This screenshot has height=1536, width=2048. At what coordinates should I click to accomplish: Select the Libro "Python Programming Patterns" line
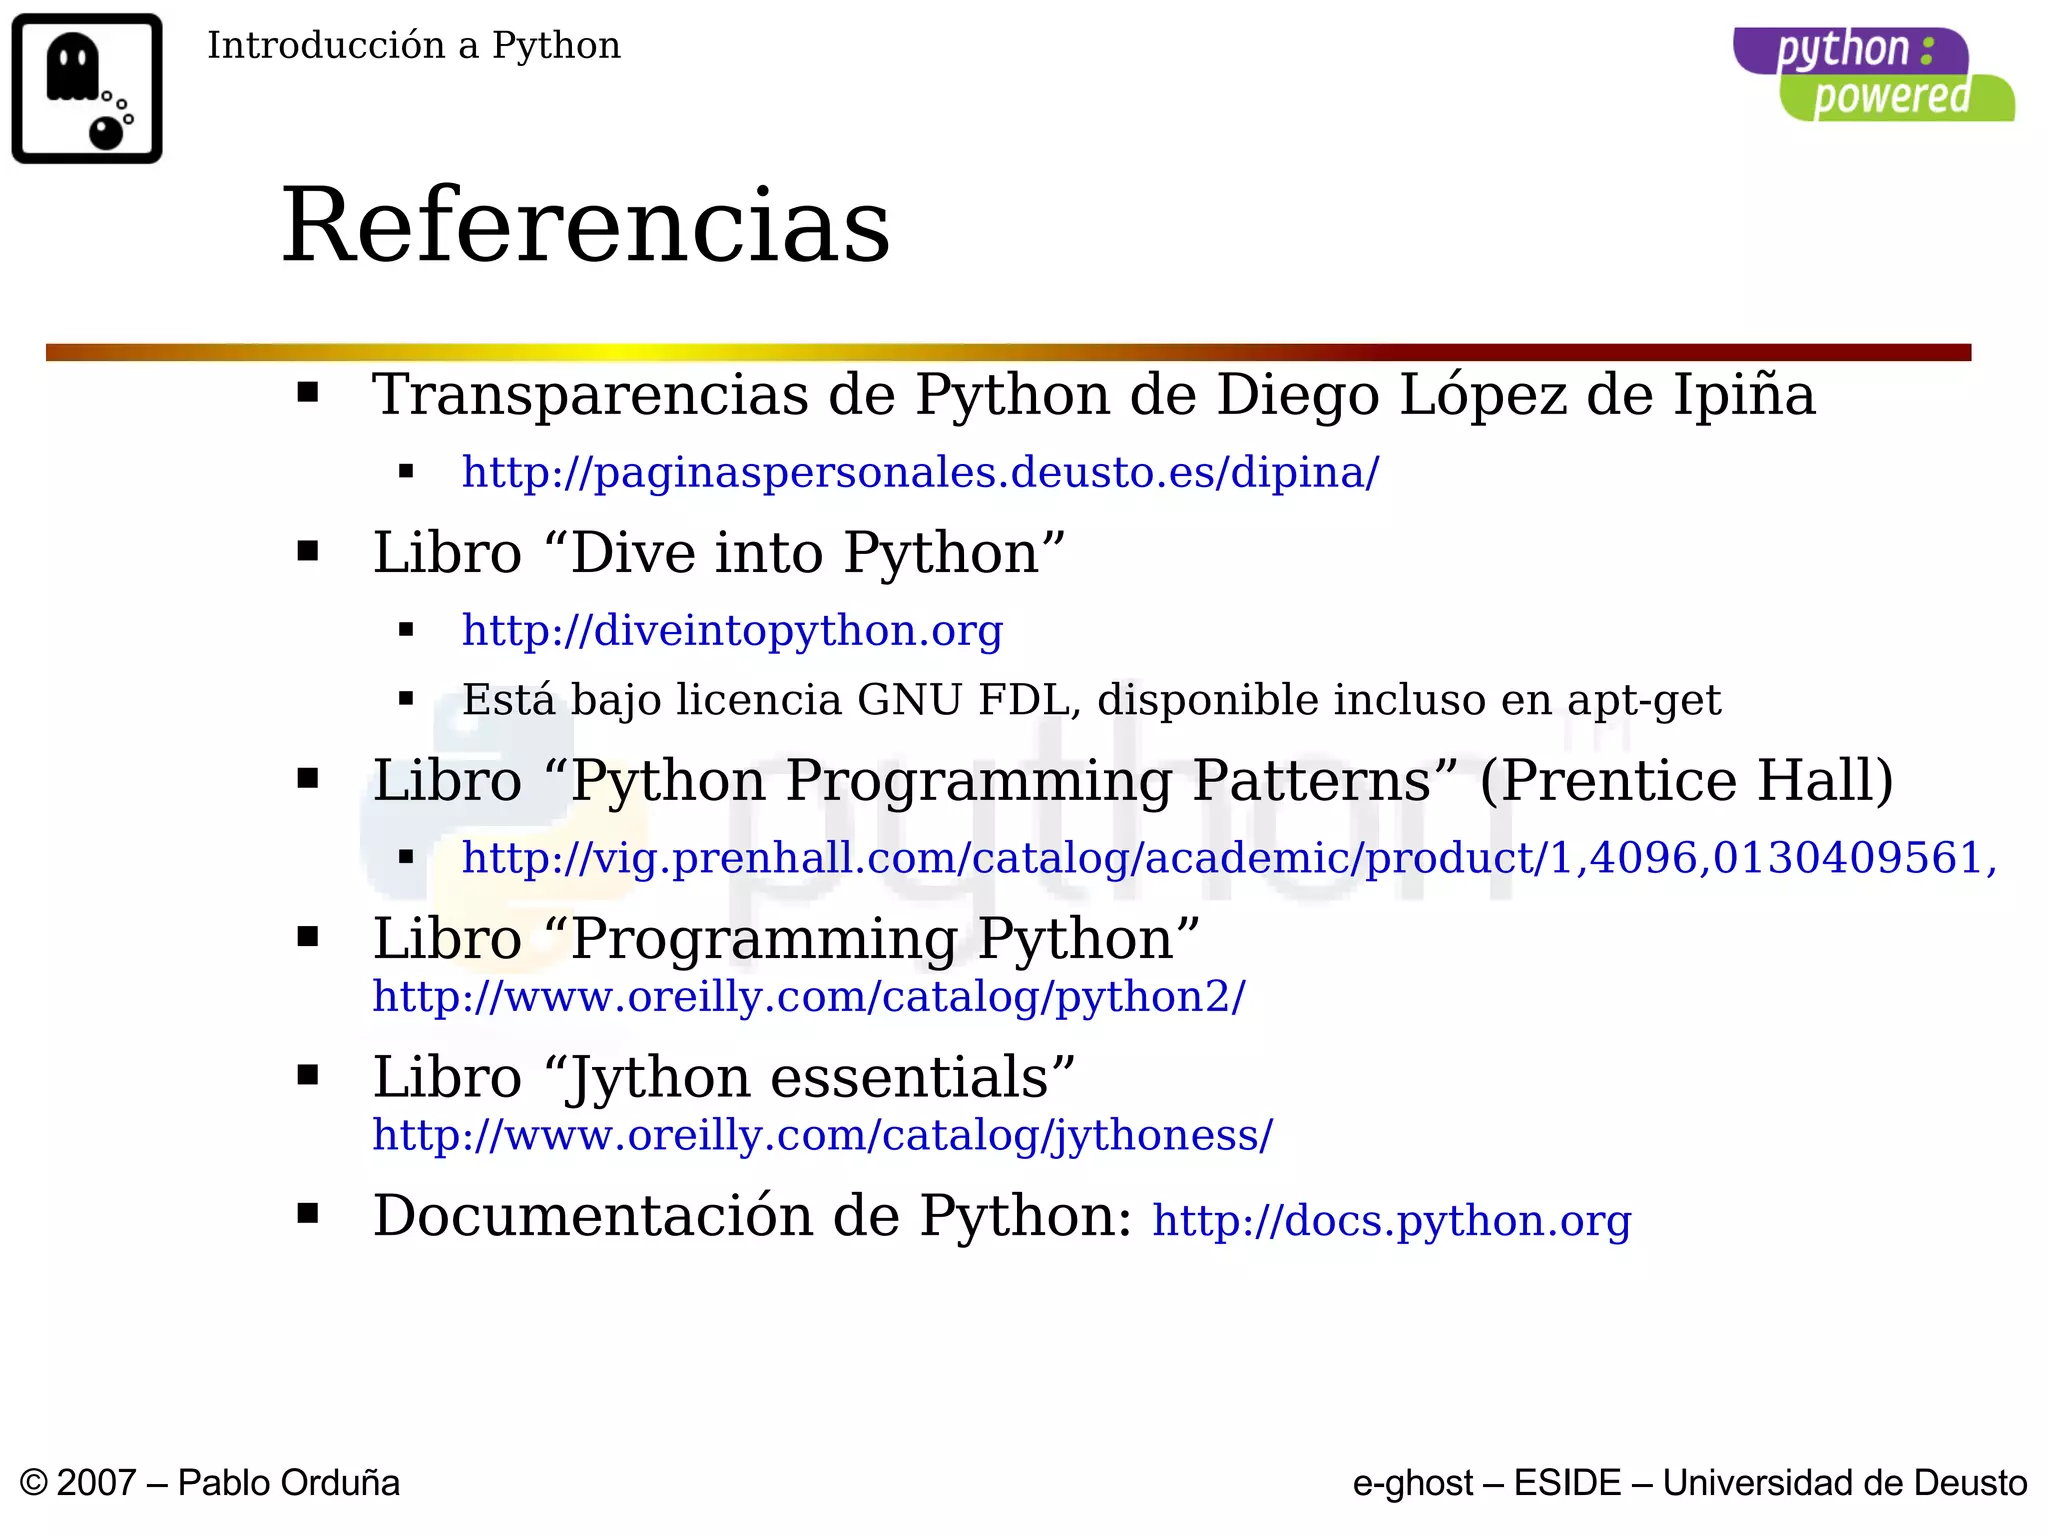tap(1133, 781)
